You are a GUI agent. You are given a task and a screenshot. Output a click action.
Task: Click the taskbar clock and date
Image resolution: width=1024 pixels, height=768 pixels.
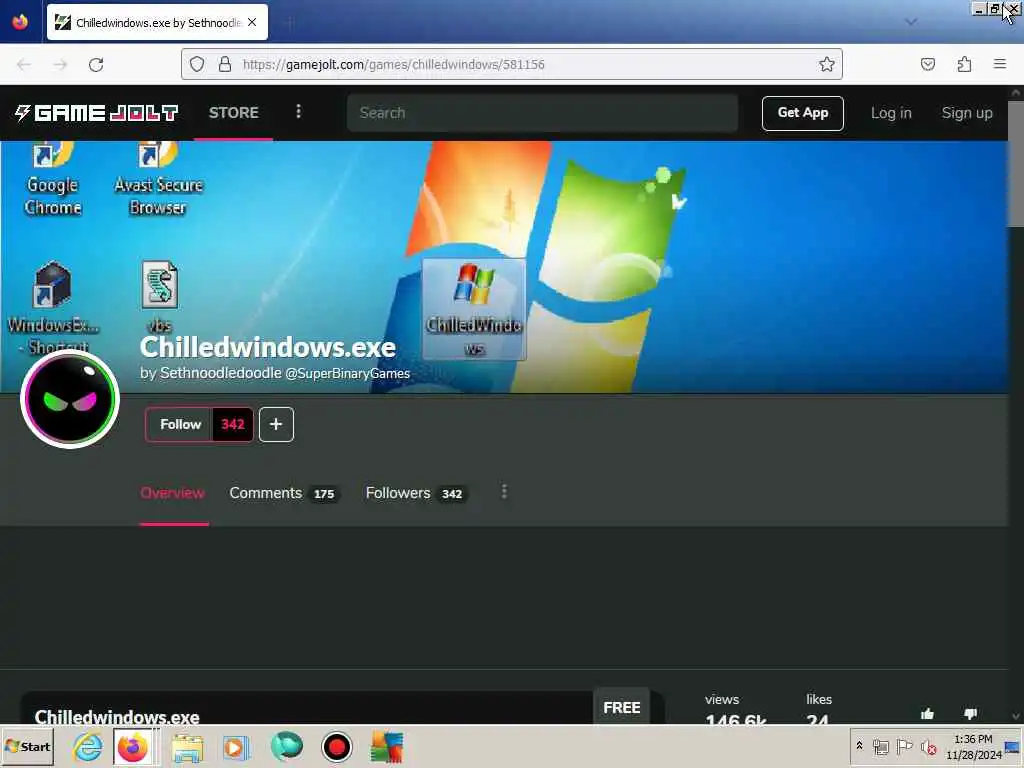tap(974, 746)
